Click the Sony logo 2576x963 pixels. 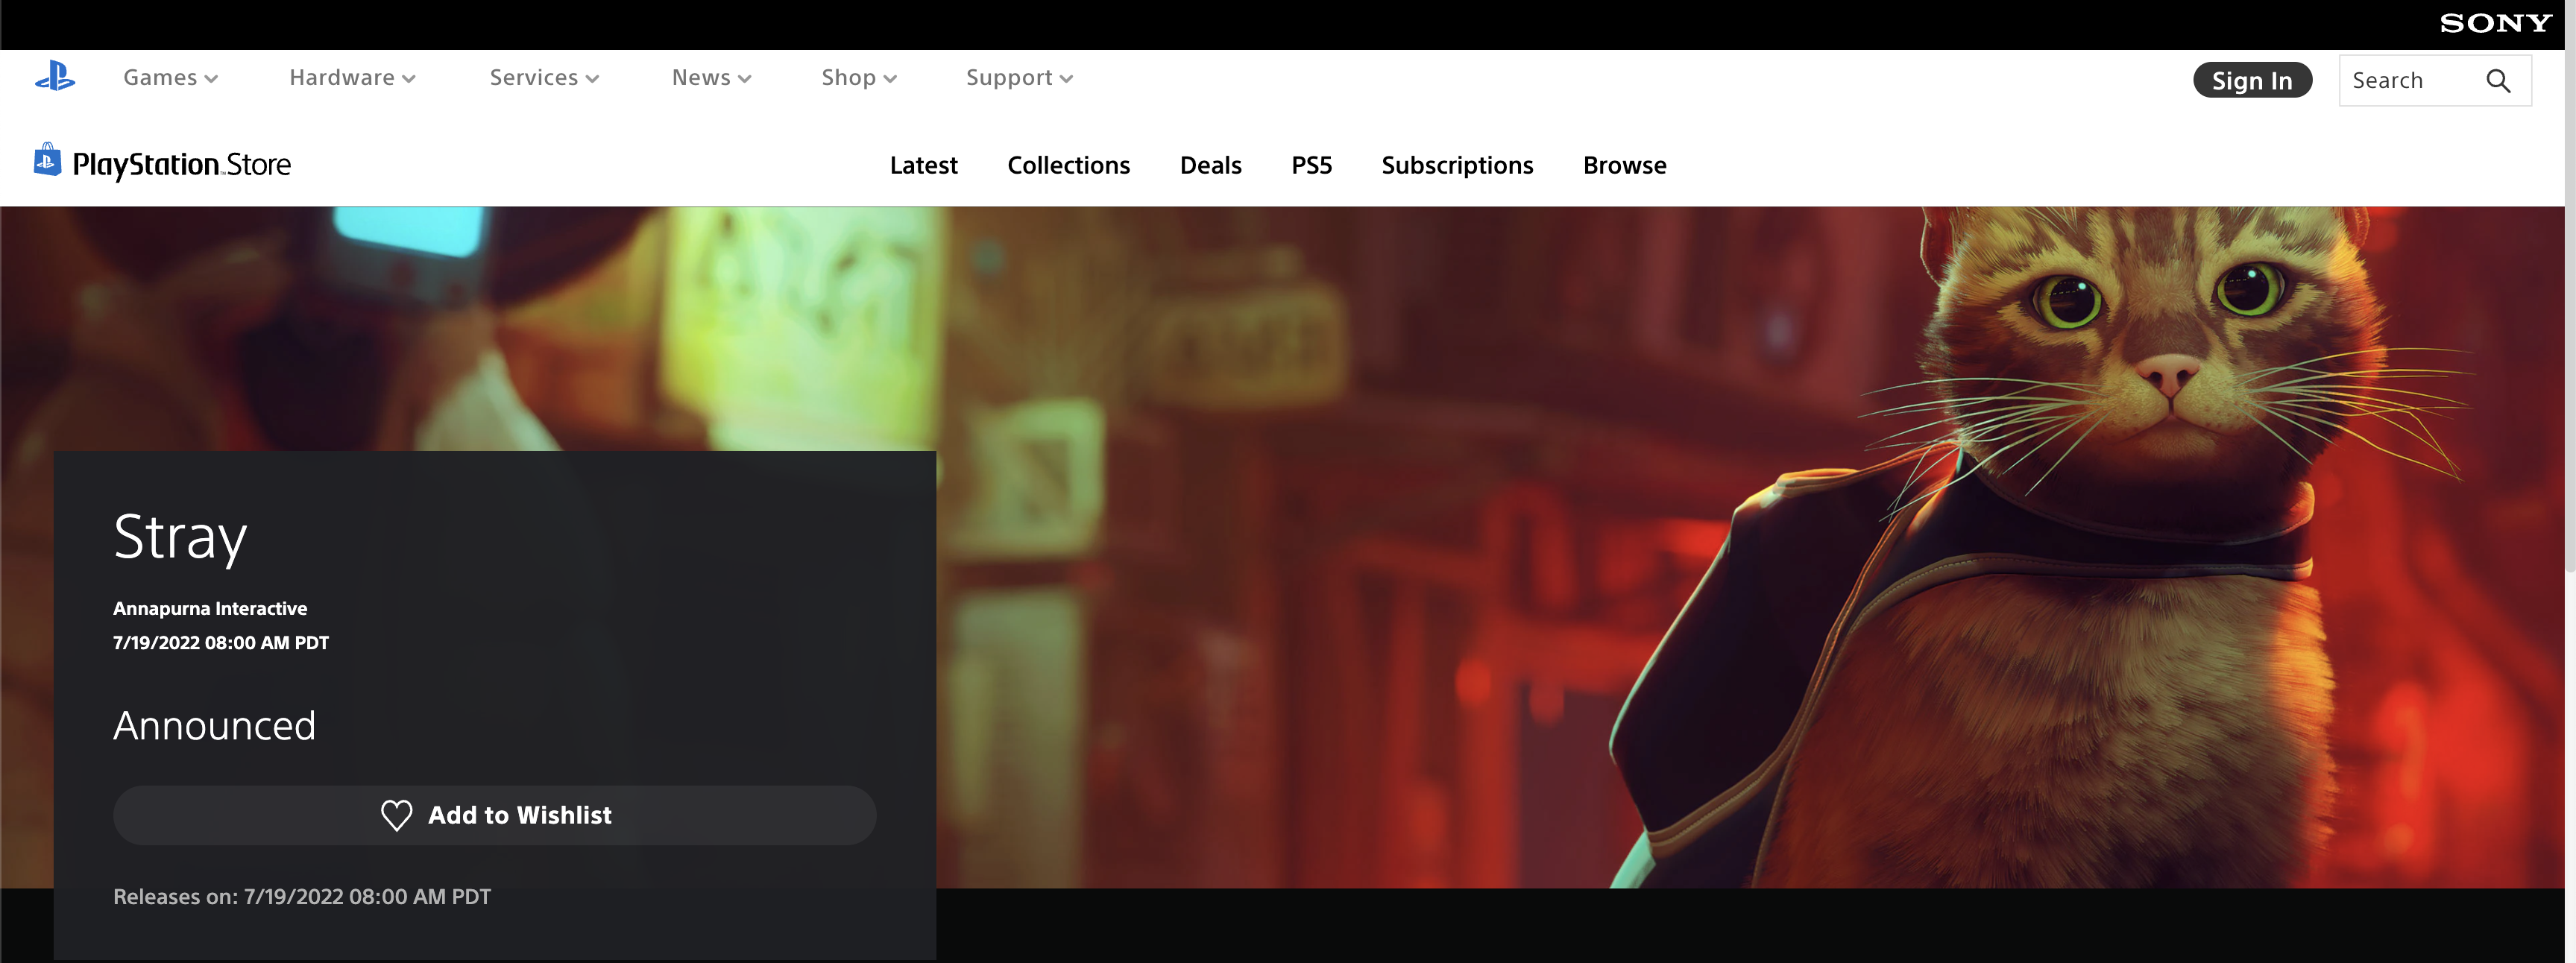pos(2495,23)
